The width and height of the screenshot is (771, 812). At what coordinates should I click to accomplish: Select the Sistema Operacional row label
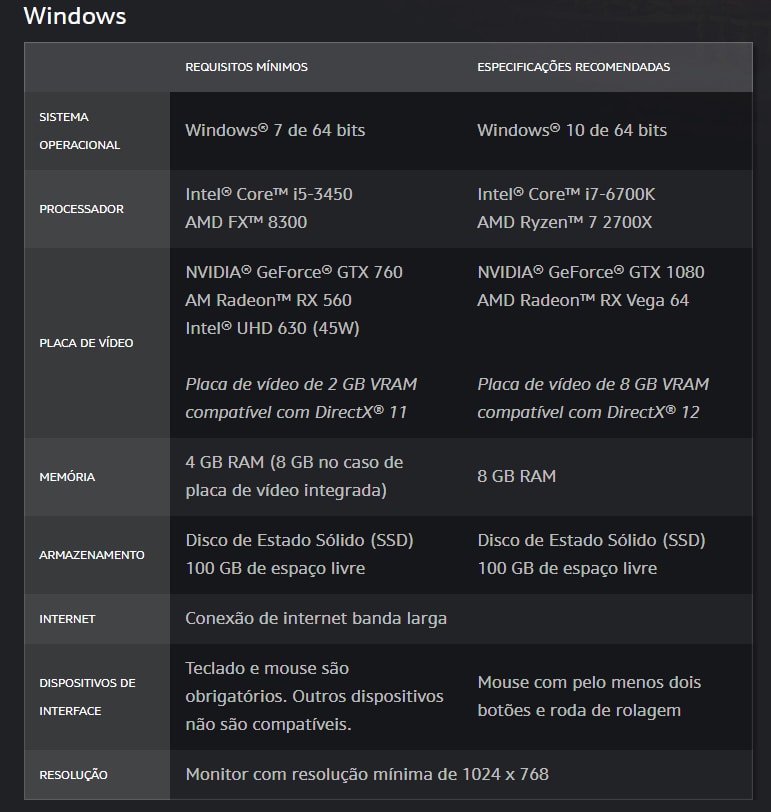(79, 131)
